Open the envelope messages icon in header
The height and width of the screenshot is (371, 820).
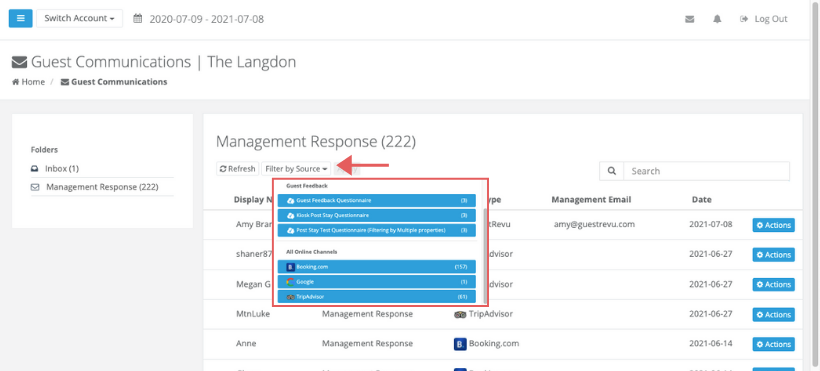(689, 19)
